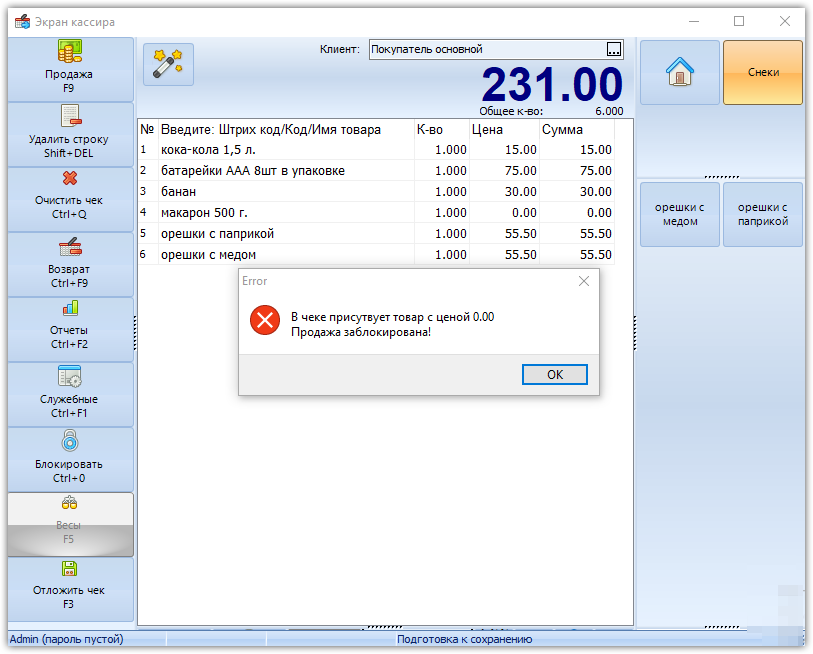Click the magic wand icon button
The height and width of the screenshot is (654, 813).
[168, 64]
